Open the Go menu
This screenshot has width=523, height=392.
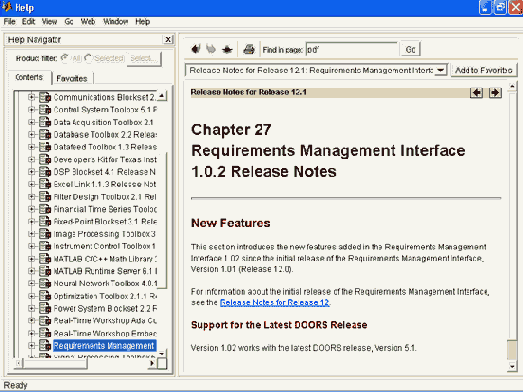click(69, 22)
